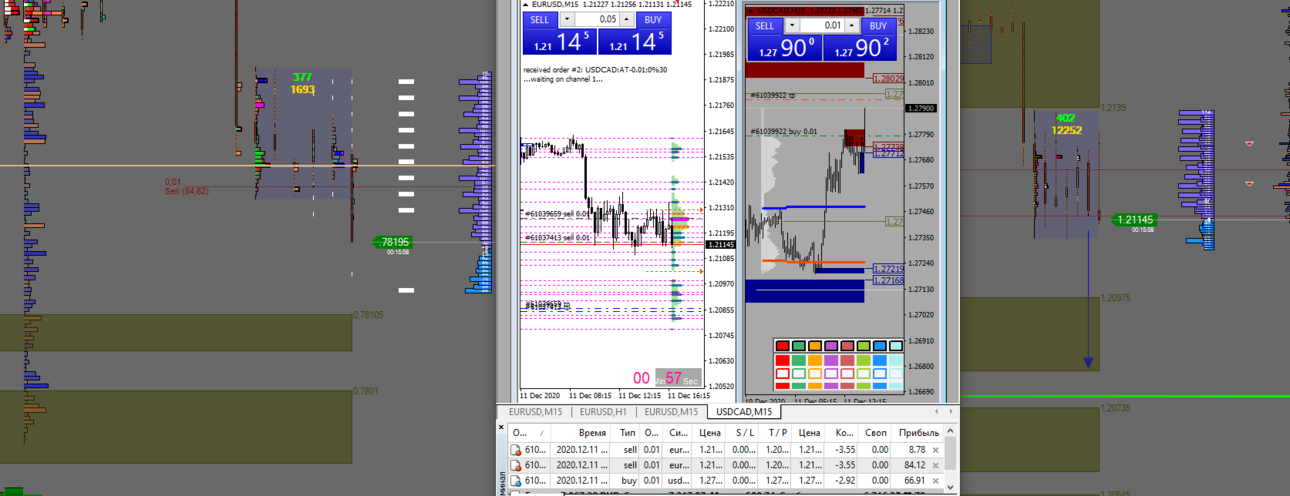The width and height of the screenshot is (1290, 496).
Task: Sort orders by the Прибыль column header
Action: pyautogui.click(x=919, y=433)
